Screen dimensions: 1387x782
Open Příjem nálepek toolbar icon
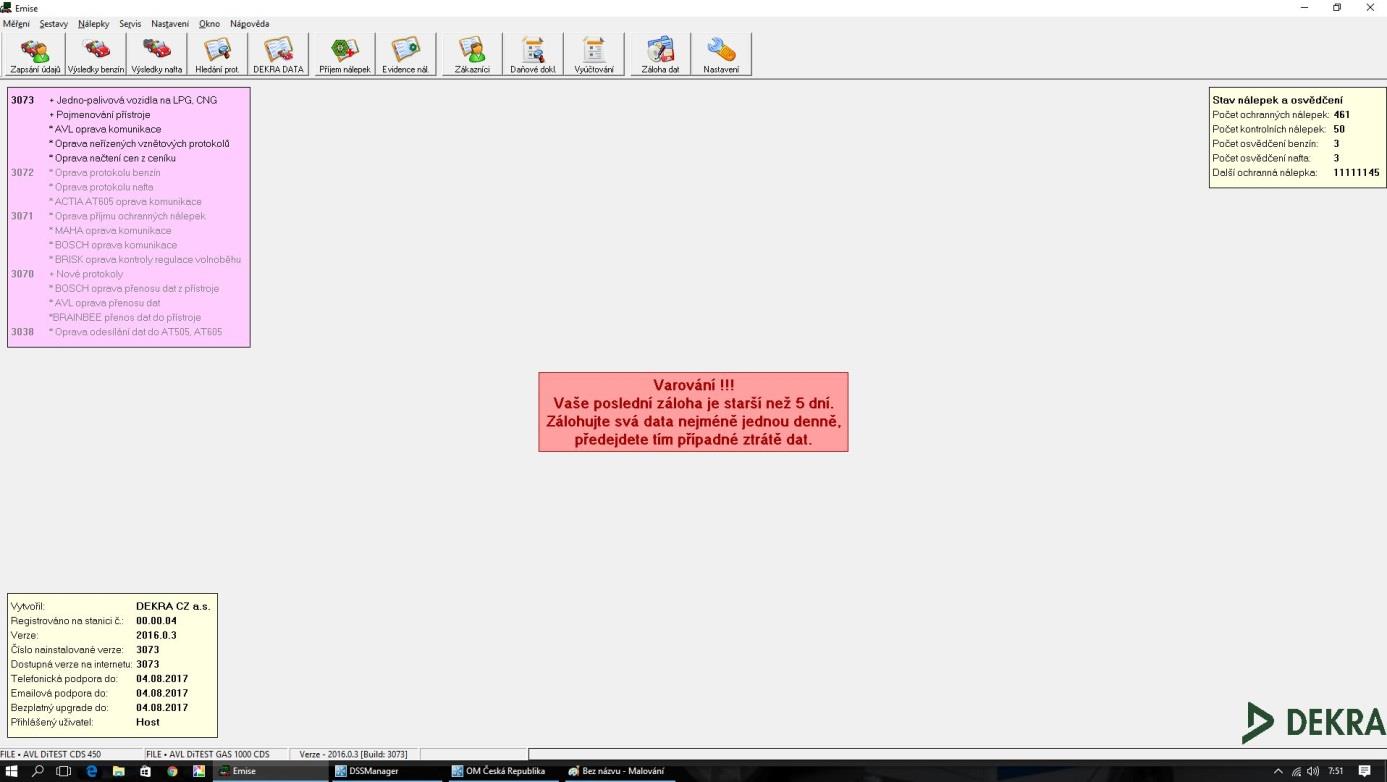[345, 55]
